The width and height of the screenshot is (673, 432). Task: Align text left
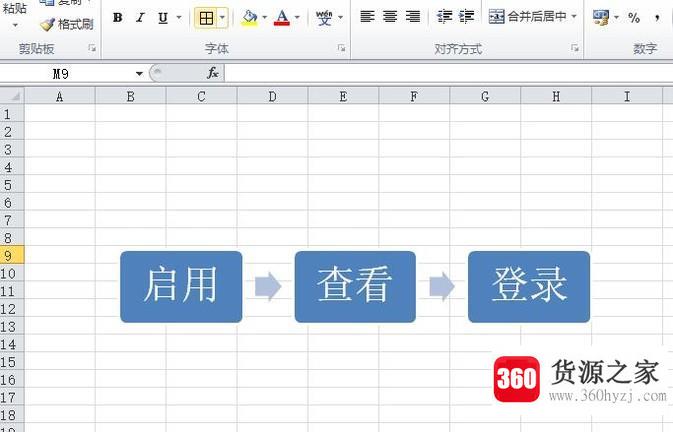[367, 17]
